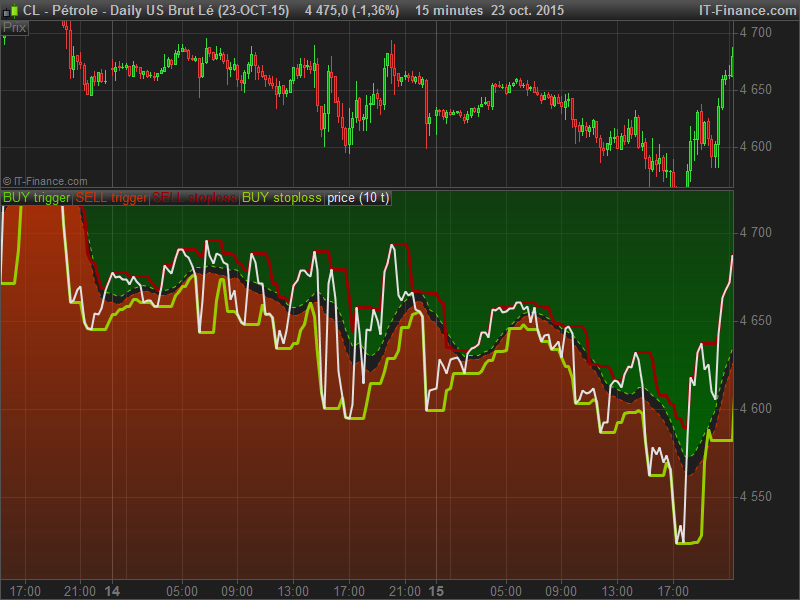Viewport: 800px width, 600px height.
Task: Click the candlestick icon beside CL title
Action: coord(10,11)
